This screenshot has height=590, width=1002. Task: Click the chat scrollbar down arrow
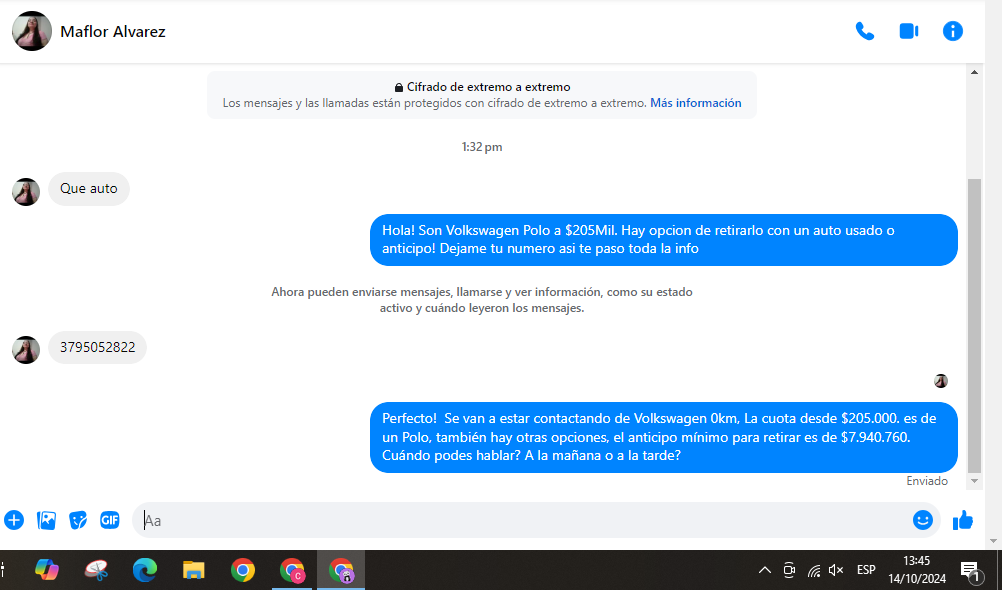(x=976, y=481)
